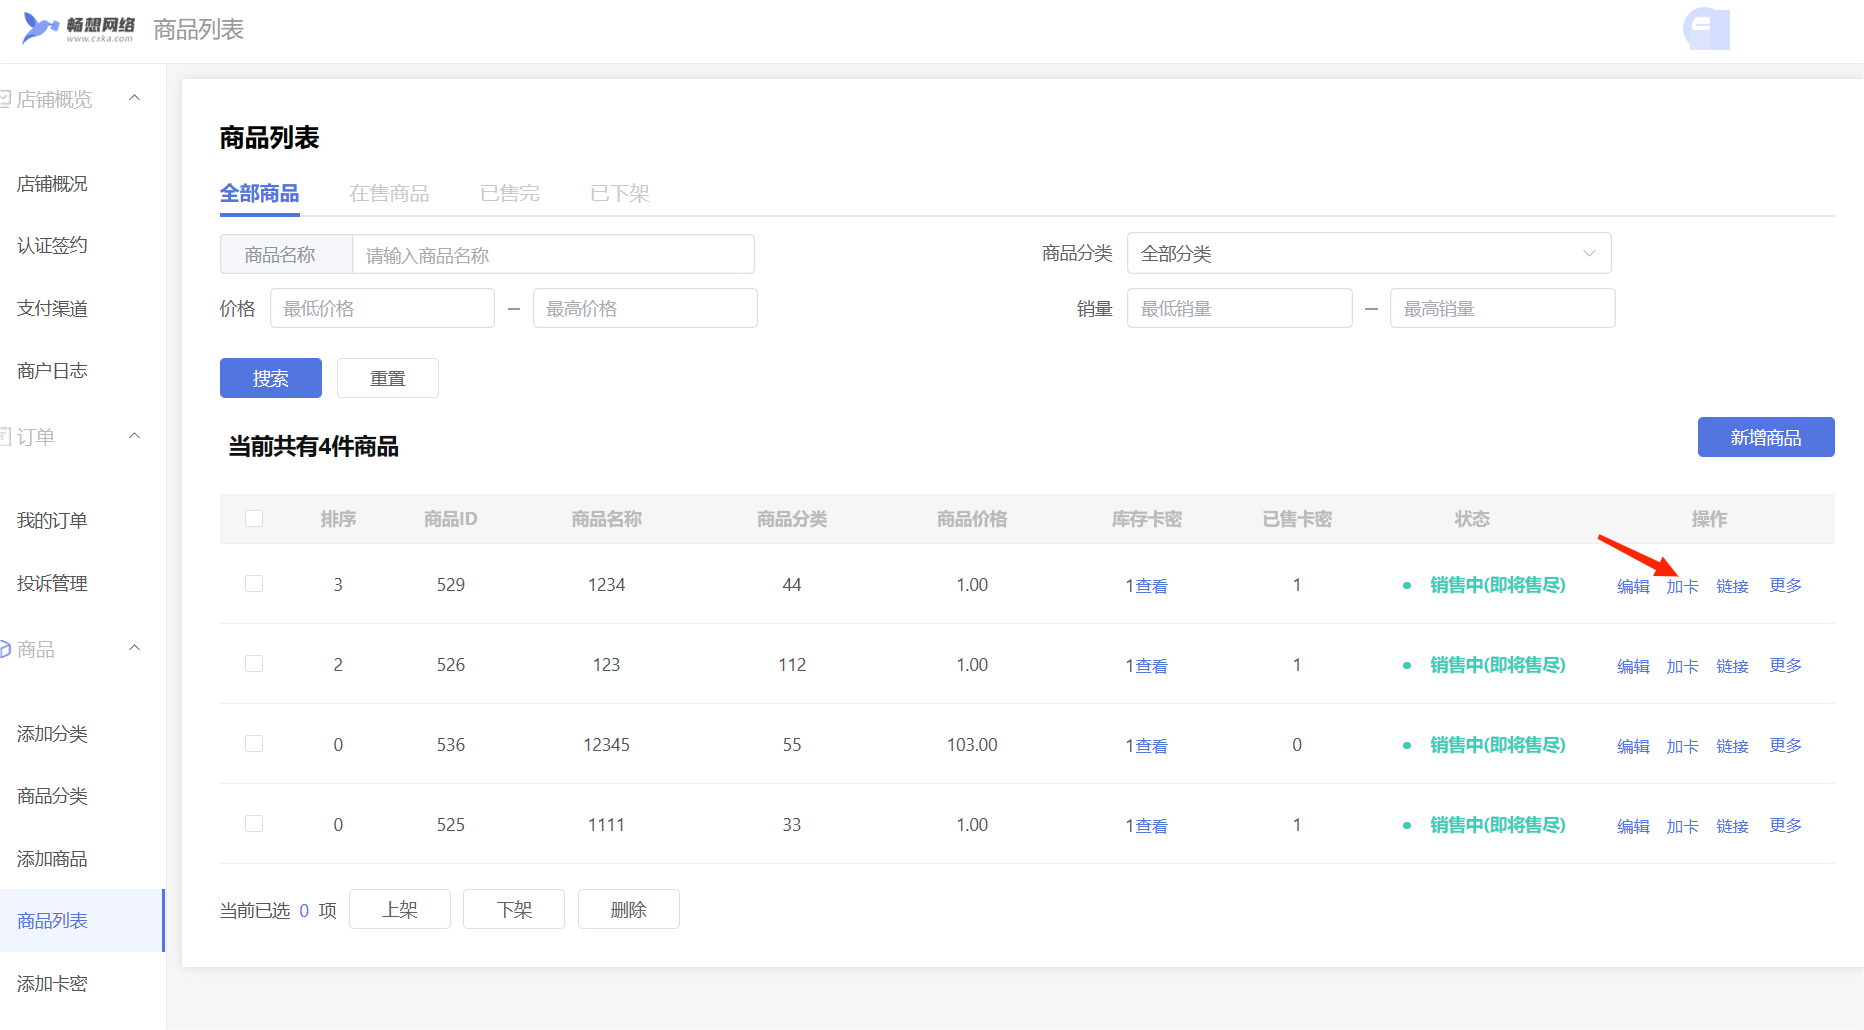This screenshot has width=1864, height=1030.
Task: Open 添加分类 in the sidebar
Action: [52, 734]
